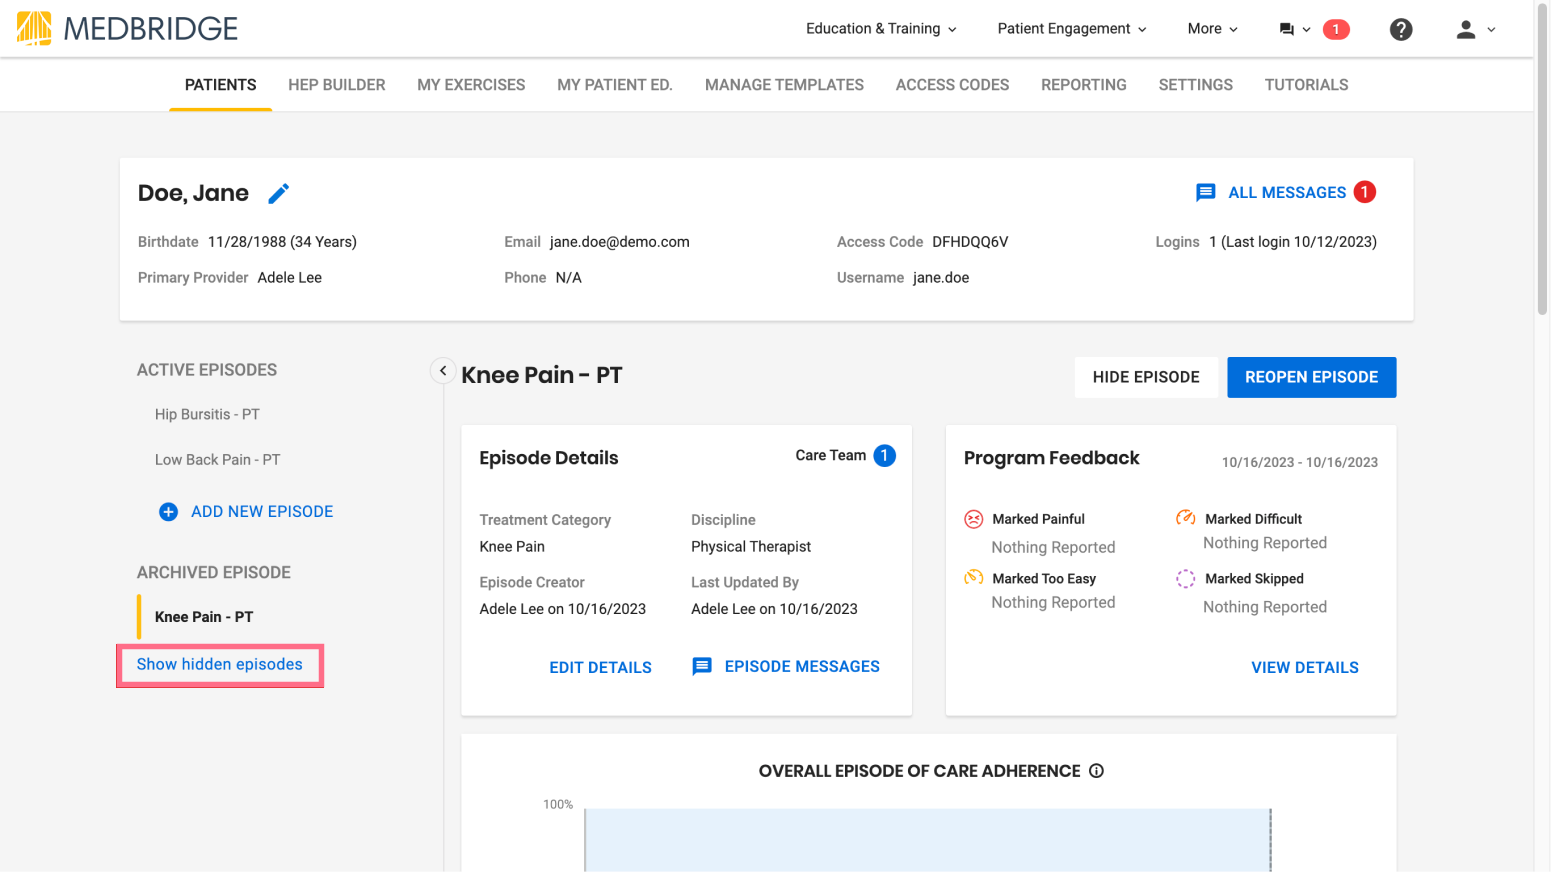Collapse the episodes sidebar with arrow button
This screenshot has width=1551, height=872.
pyautogui.click(x=443, y=370)
